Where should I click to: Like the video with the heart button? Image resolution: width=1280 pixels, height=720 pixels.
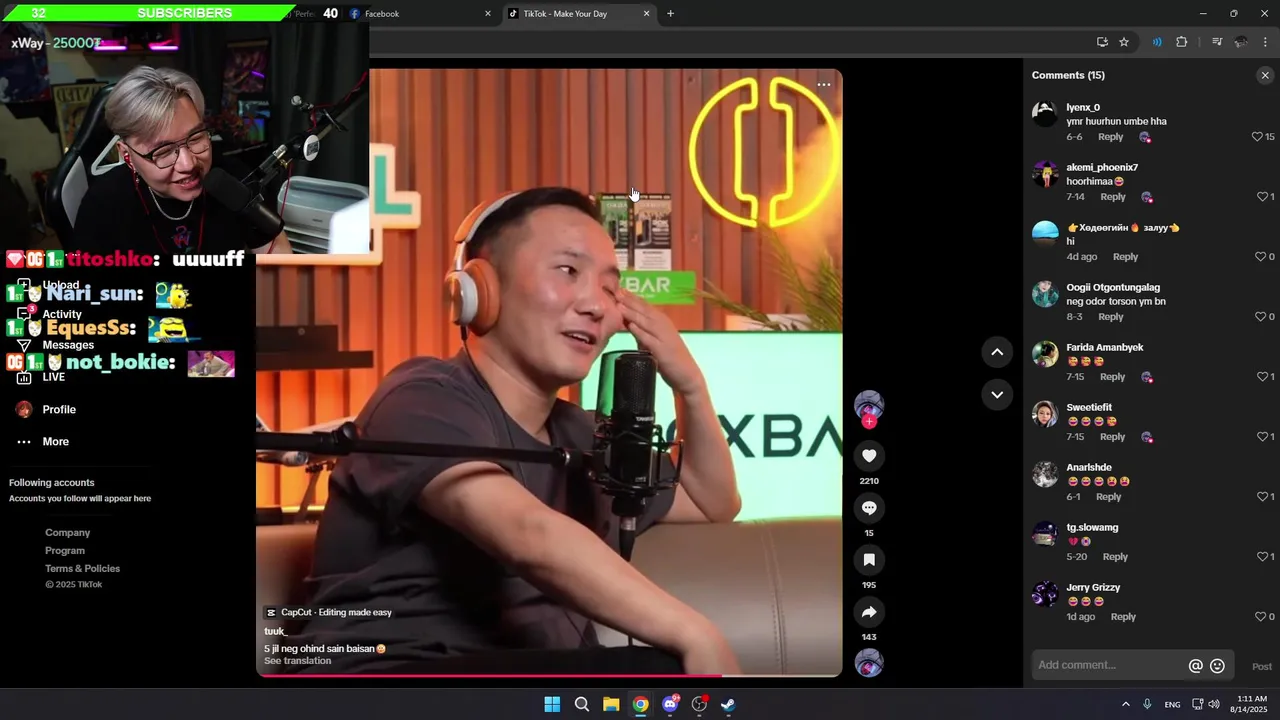869,456
